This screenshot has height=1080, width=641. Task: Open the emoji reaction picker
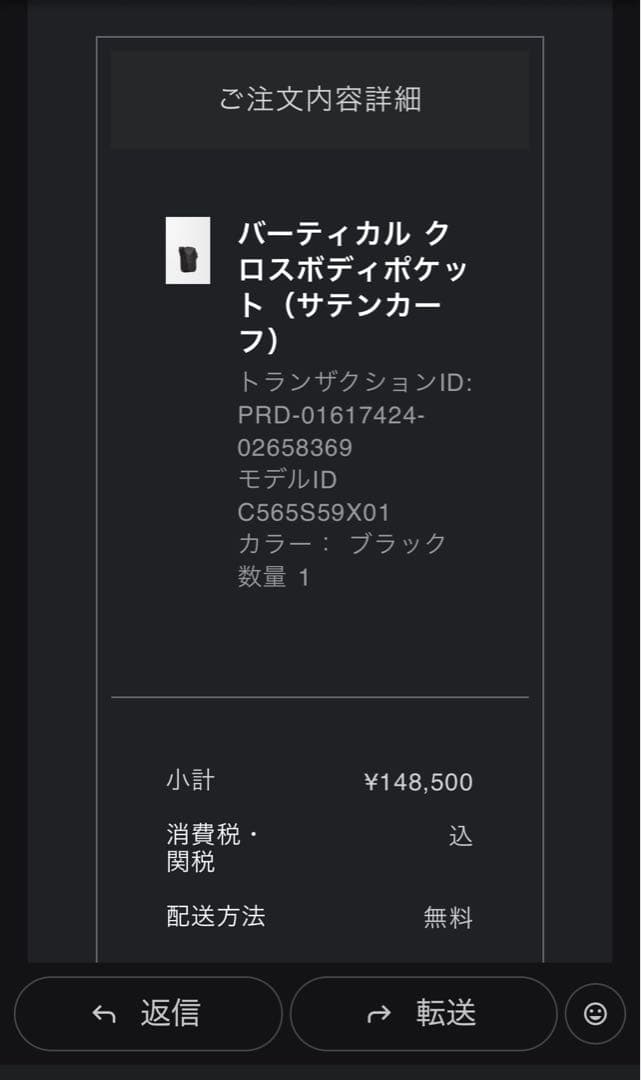pyautogui.click(x=595, y=1014)
